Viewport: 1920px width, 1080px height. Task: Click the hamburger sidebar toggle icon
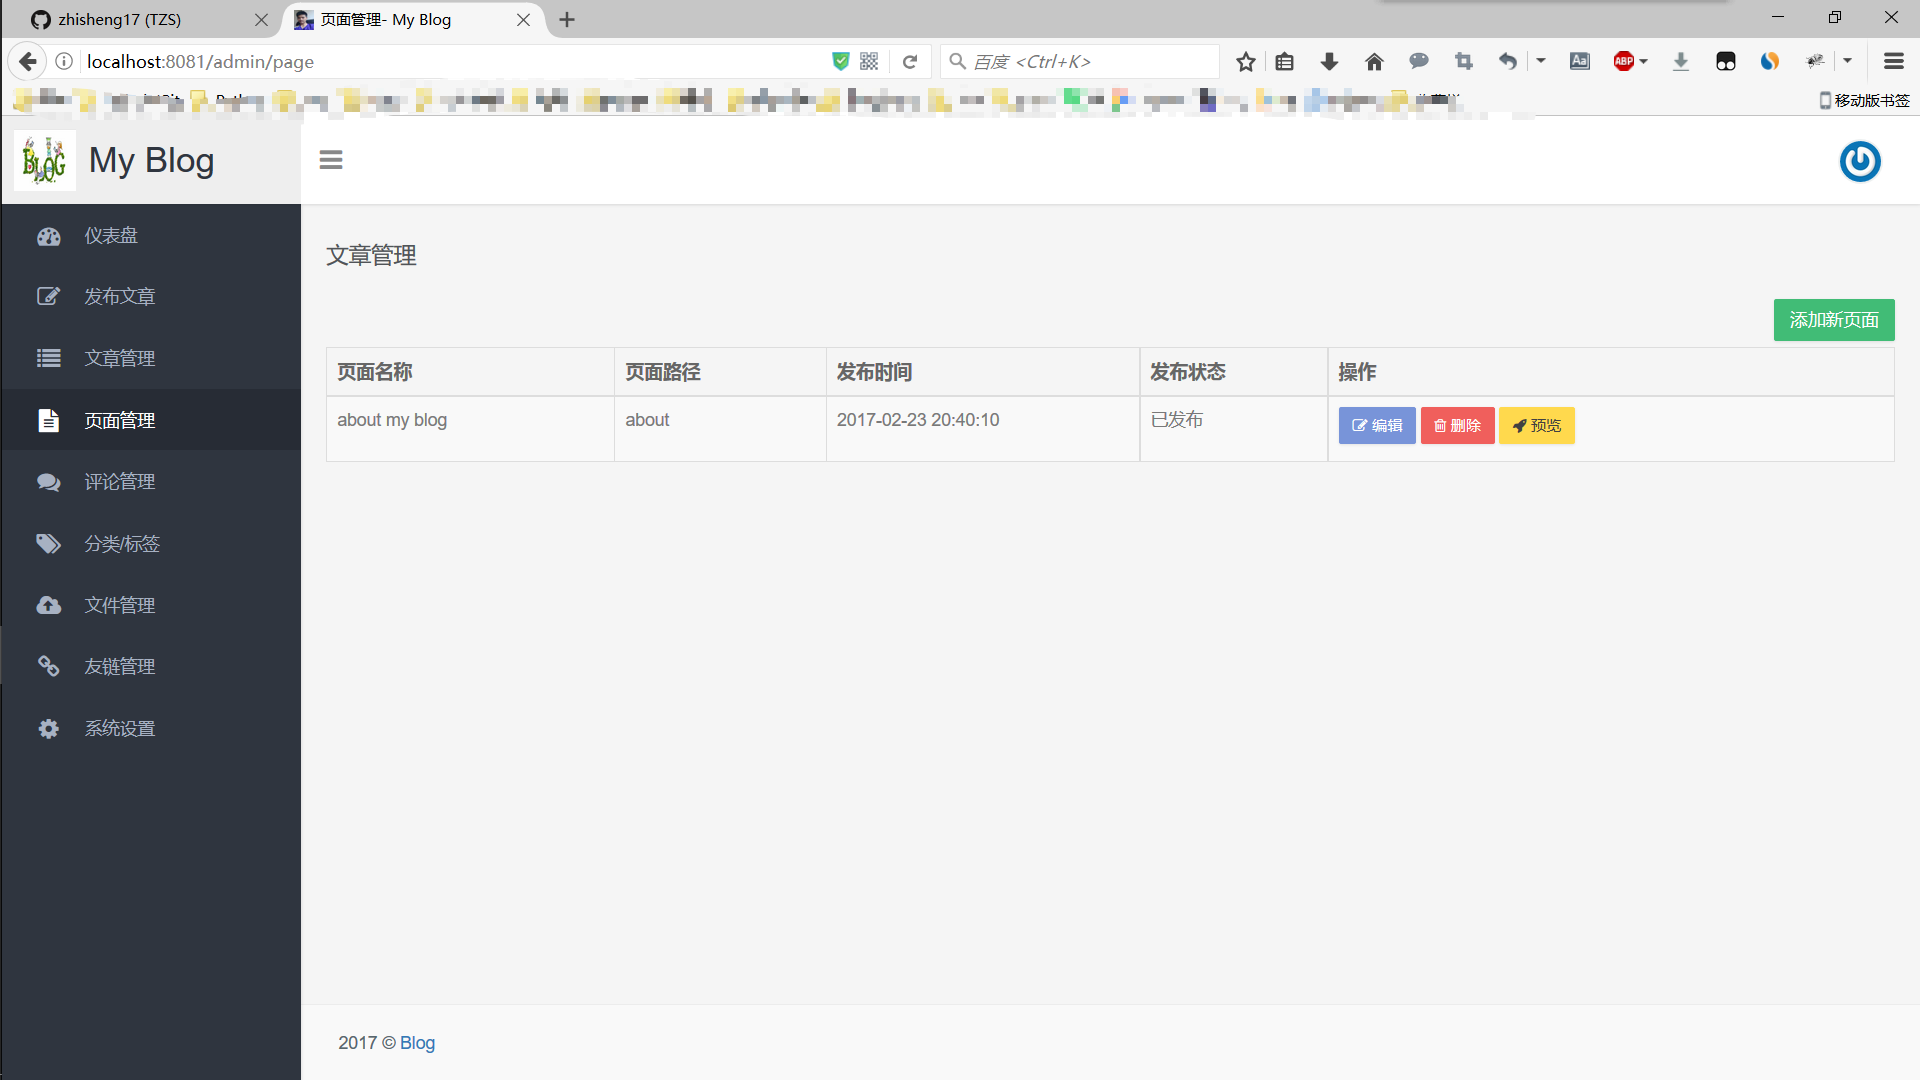[331, 160]
